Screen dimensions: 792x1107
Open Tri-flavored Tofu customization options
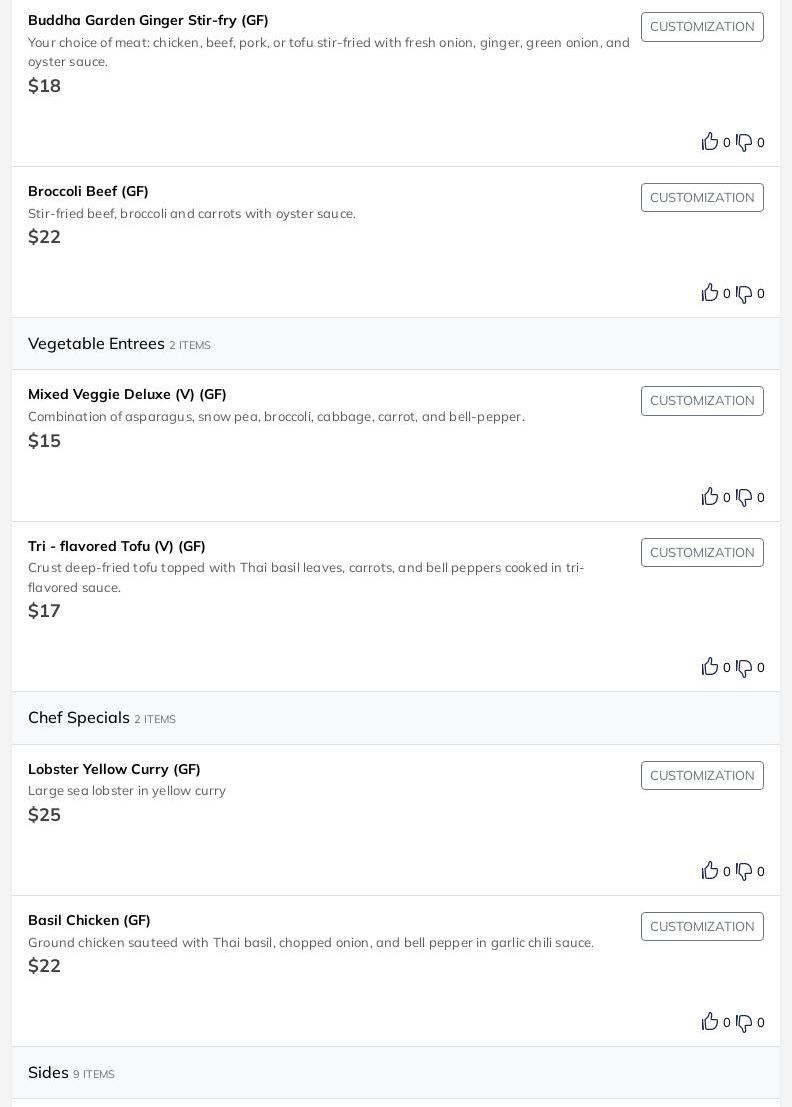point(702,553)
